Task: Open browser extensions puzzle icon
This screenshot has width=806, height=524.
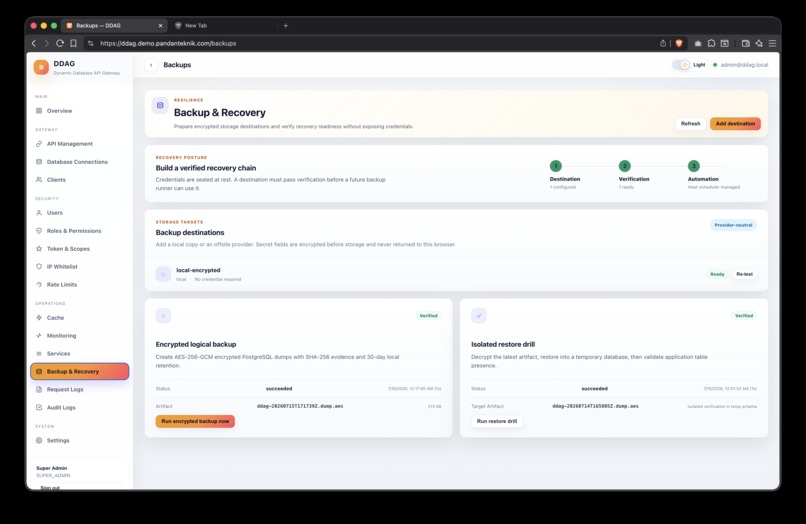Action: [711, 44]
